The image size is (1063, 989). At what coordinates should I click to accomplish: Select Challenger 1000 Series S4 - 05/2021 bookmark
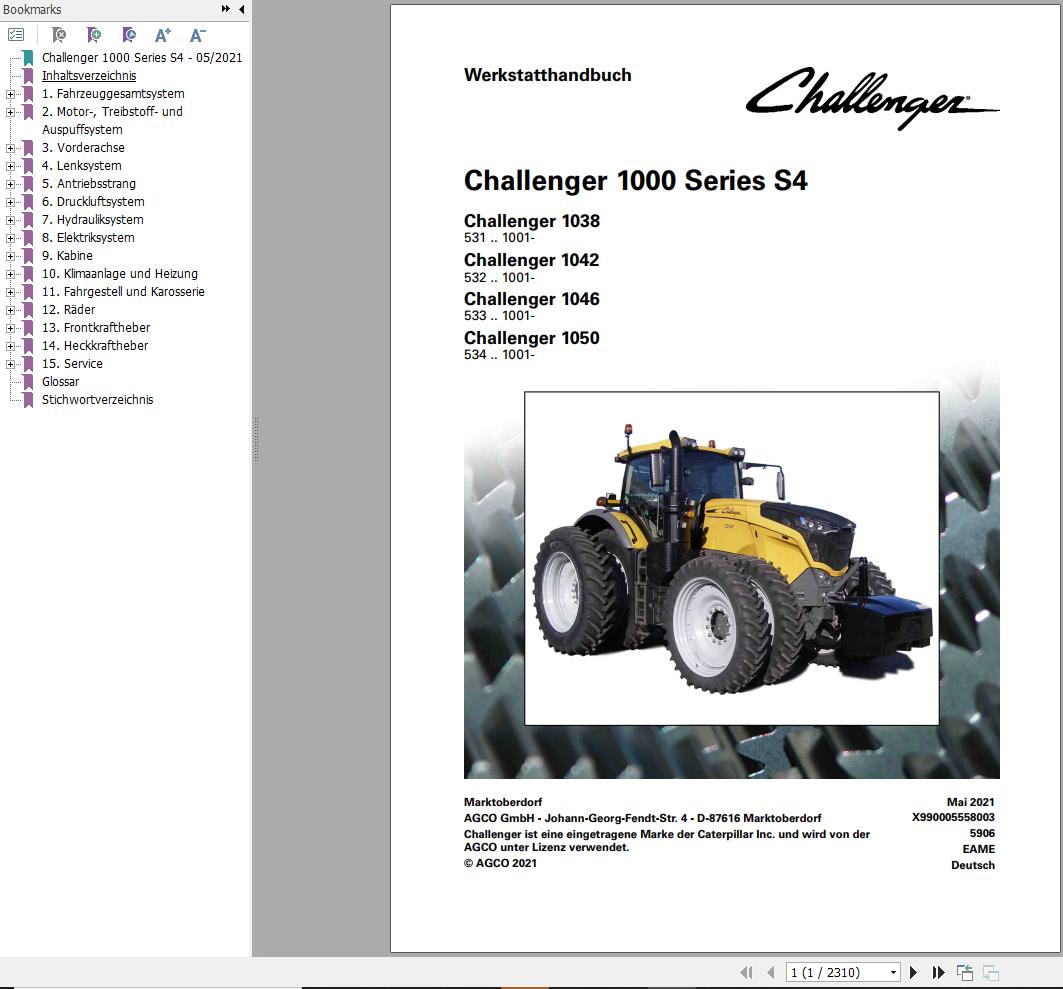pyautogui.click(x=142, y=58)
